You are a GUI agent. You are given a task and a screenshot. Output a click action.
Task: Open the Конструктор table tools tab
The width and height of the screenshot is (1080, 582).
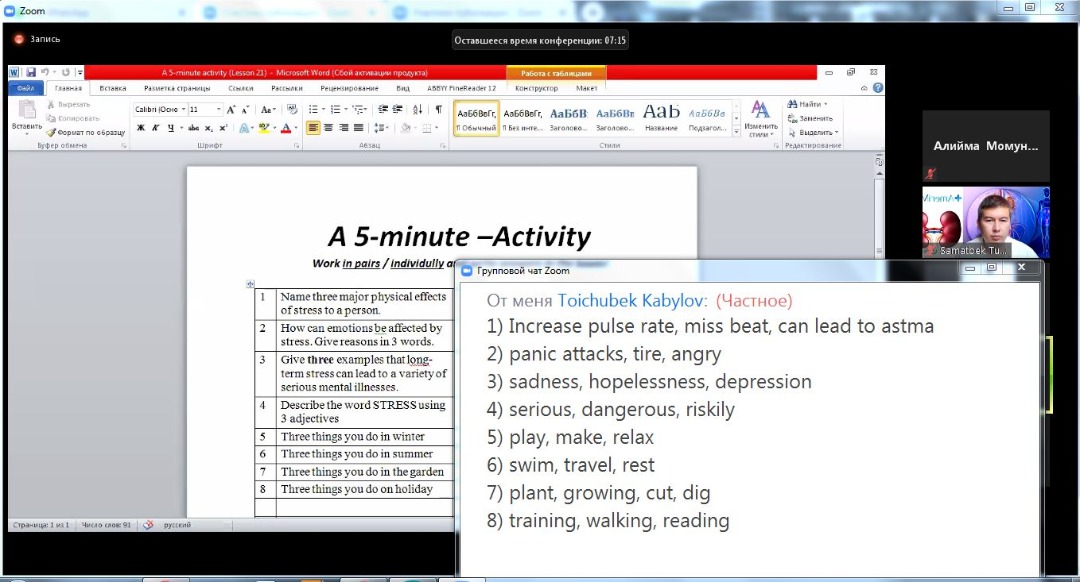[536, 88]
